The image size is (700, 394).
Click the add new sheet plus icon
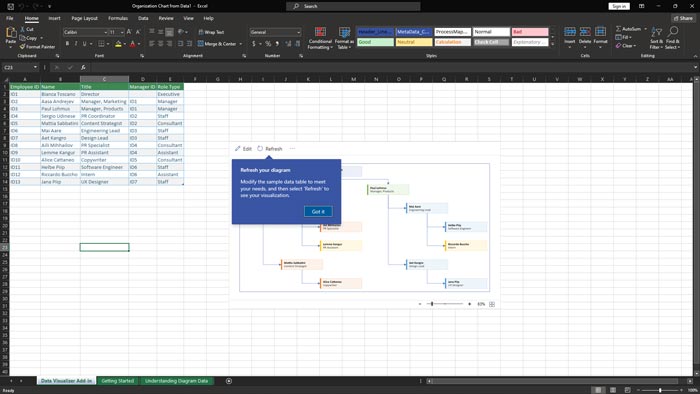coord(229,381)
